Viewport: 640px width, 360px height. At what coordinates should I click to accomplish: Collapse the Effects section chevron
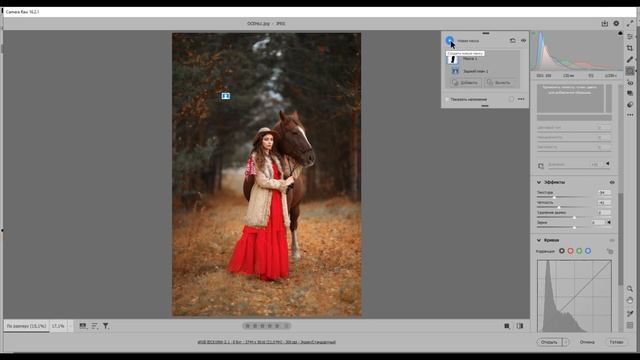tap(539, 182)
